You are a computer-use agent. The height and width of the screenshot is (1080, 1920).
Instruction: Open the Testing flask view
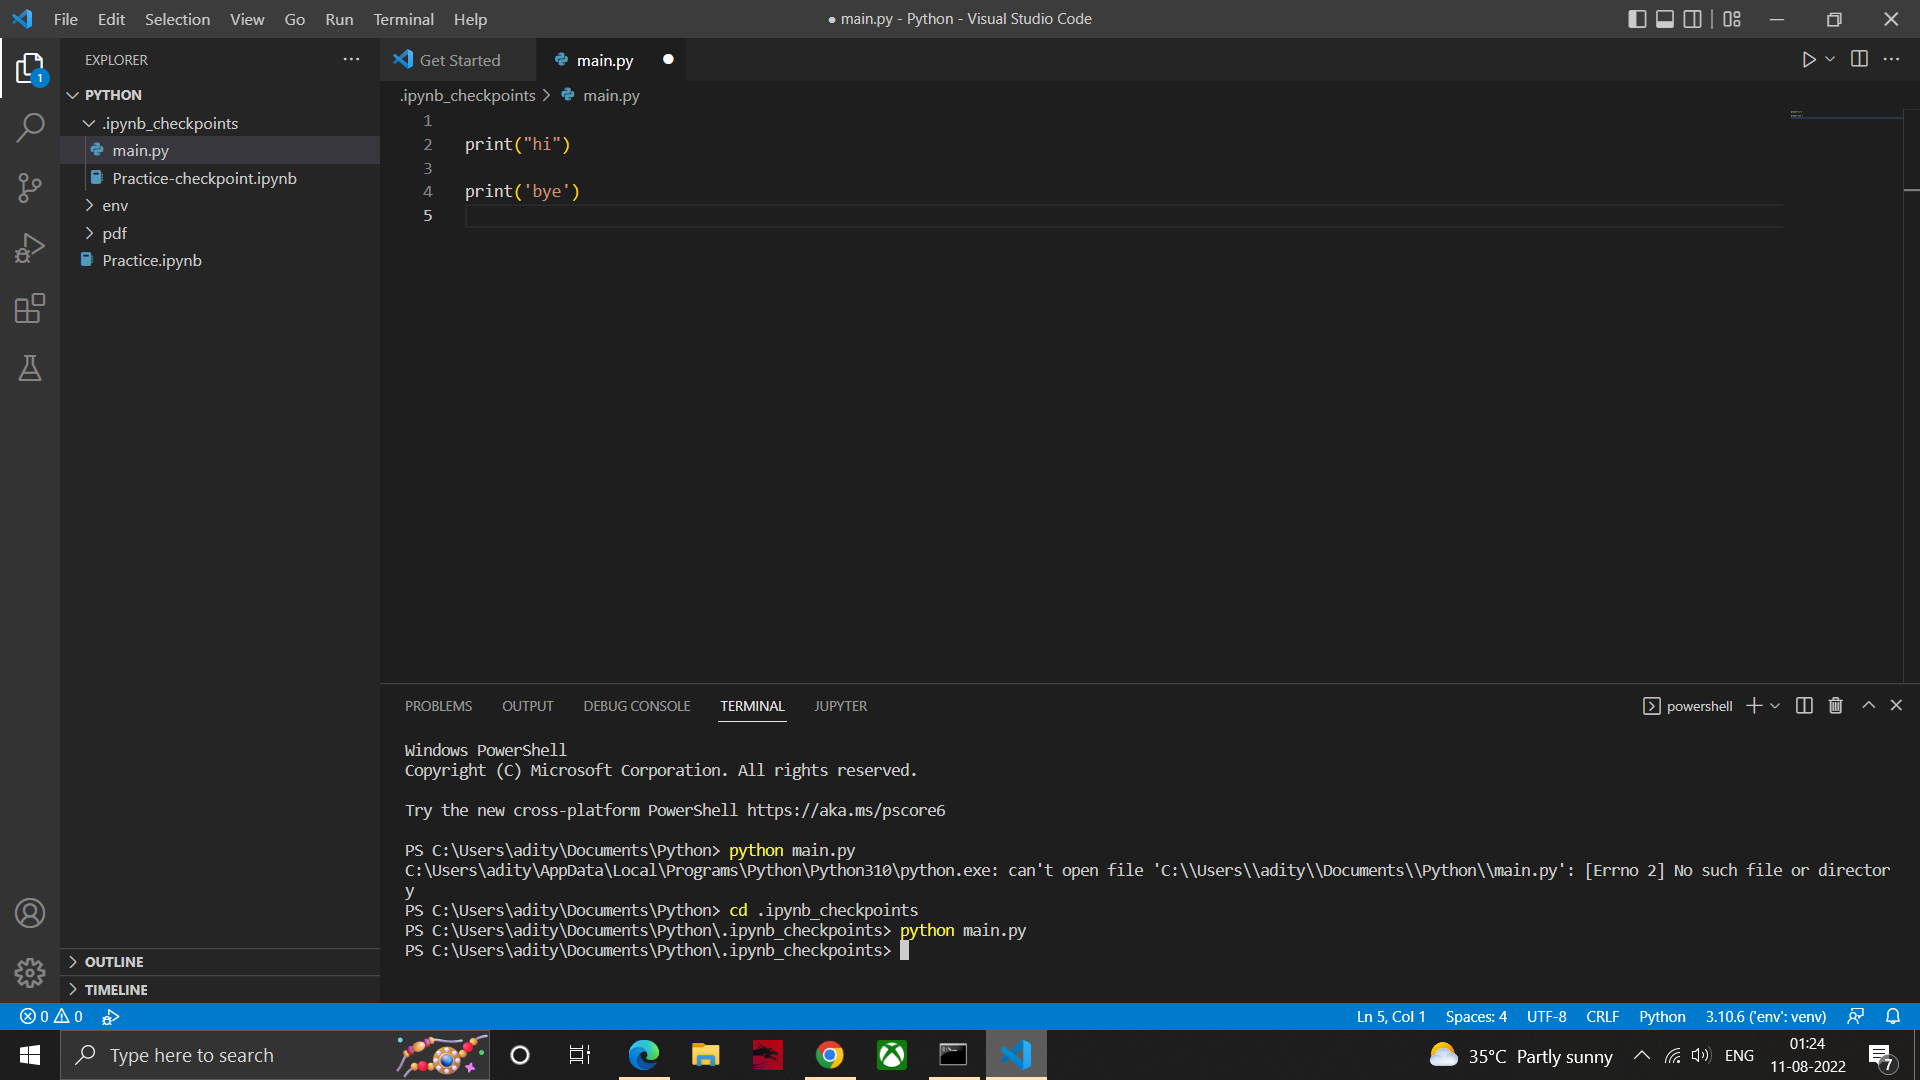click(30, 368)
